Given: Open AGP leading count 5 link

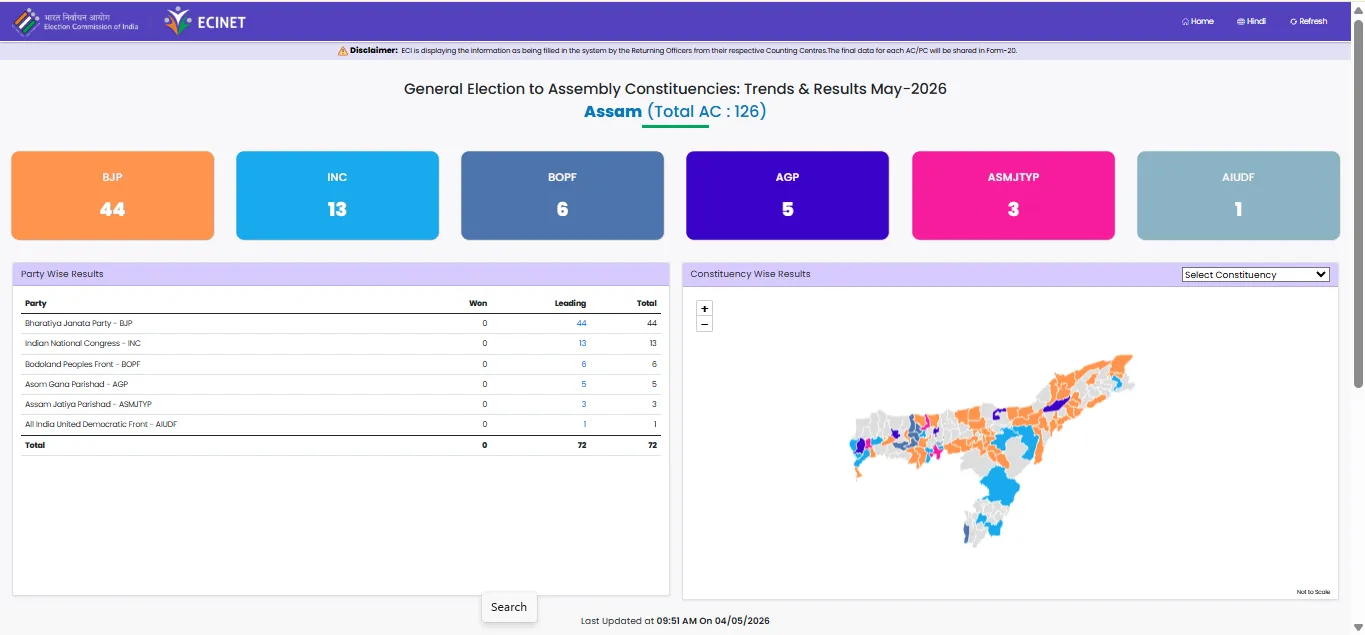Looking at the screenshot, I should coord(584,384).
